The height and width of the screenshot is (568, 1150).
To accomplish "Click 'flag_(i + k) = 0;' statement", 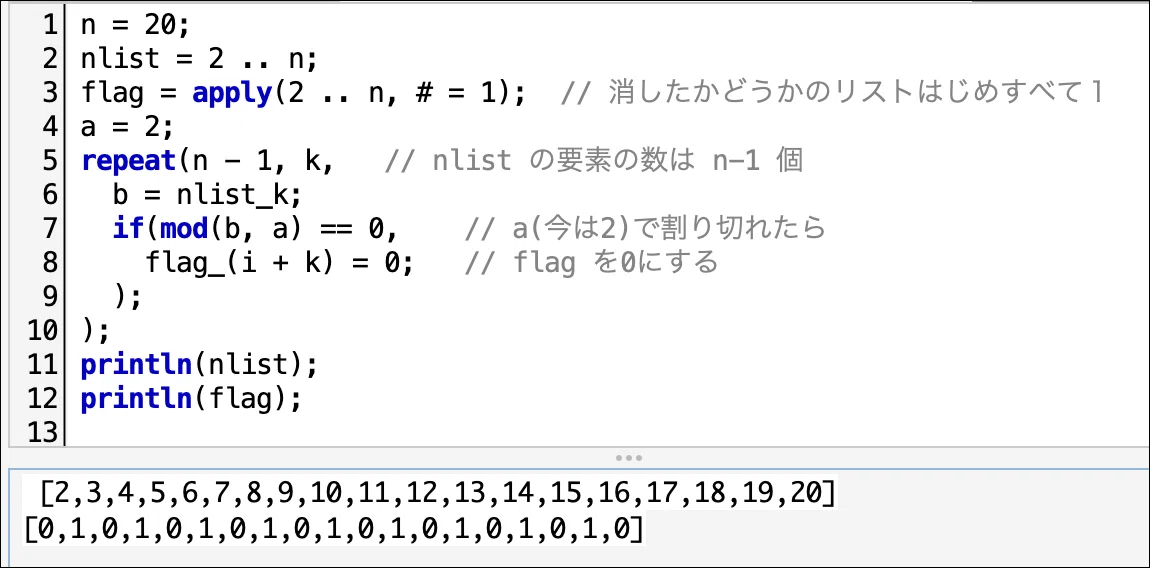I will click(279, 263).
